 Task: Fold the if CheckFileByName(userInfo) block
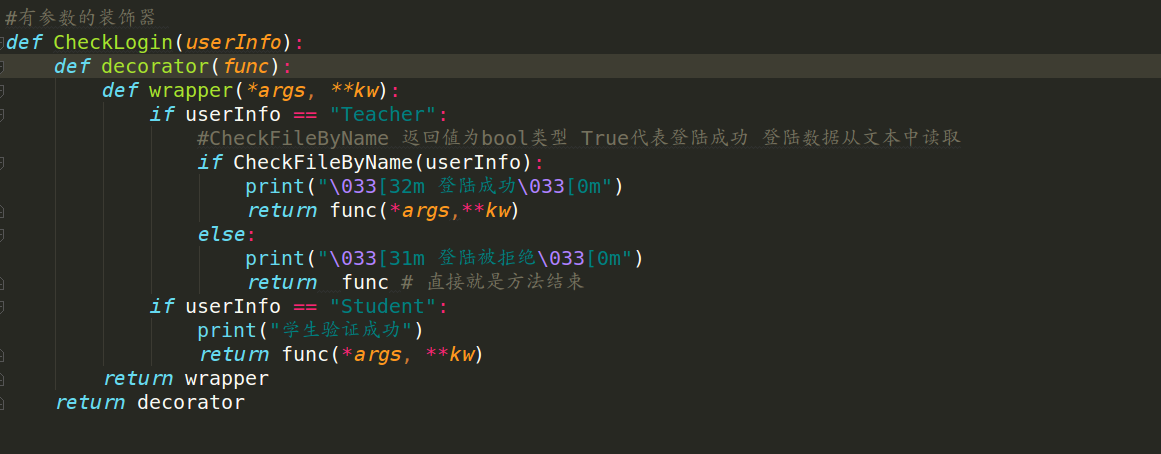point(2,162)
